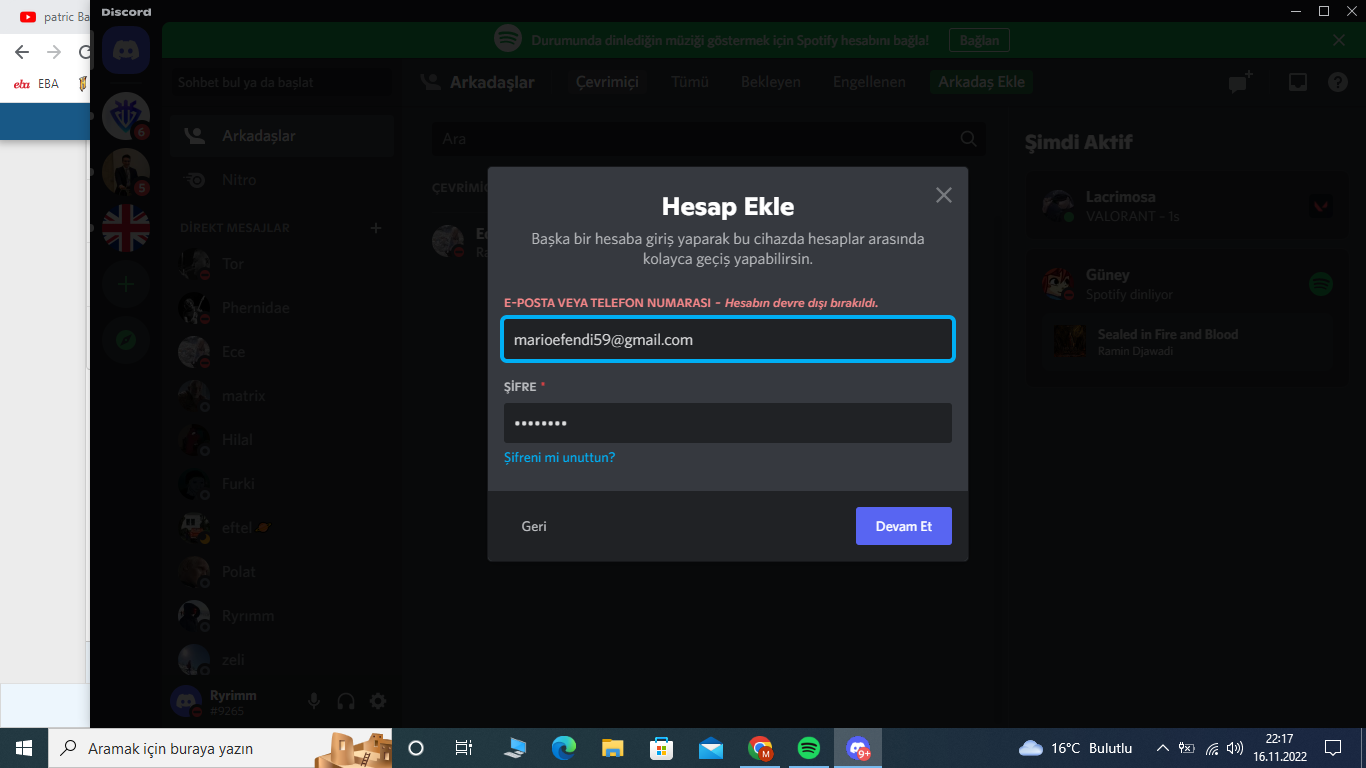The width and height of the screenshot is (1366, 768).
Task: Switch to the Tümü tab
Action: coord(690,82)
